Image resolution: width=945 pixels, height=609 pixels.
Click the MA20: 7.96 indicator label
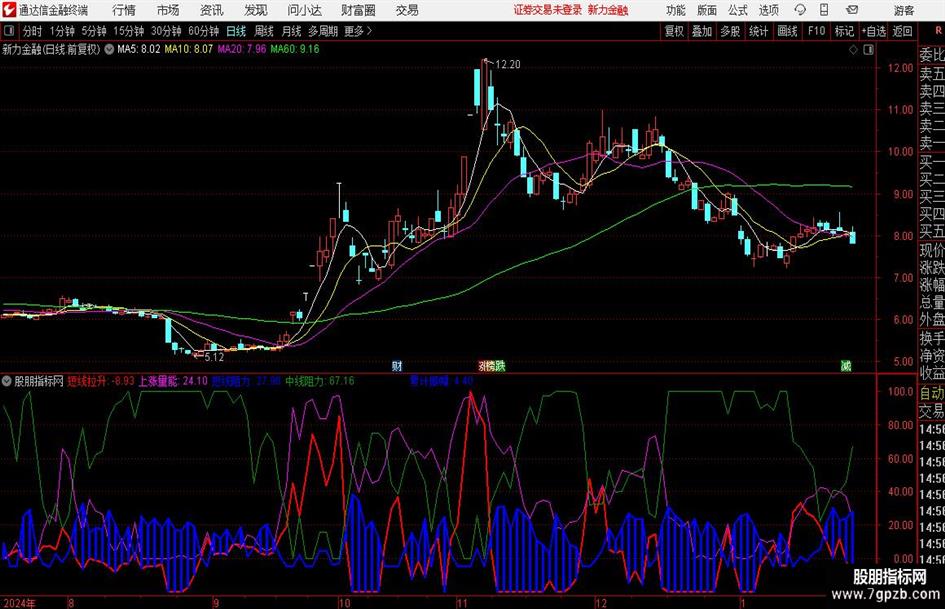click(242, 49)
